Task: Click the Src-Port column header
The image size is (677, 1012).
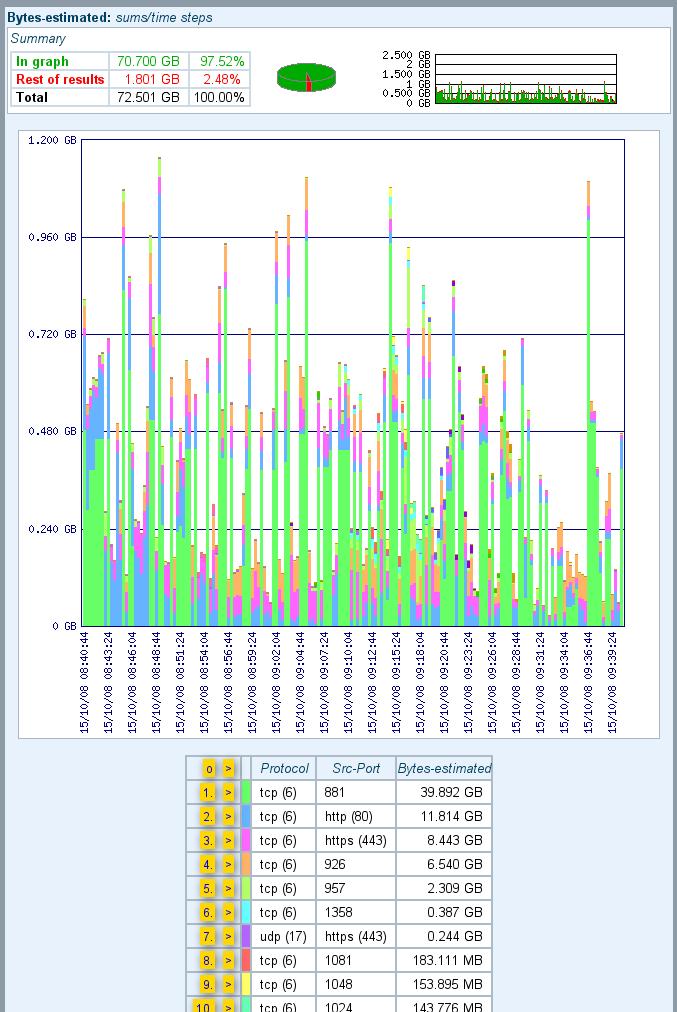Action: tap(356, 769)
